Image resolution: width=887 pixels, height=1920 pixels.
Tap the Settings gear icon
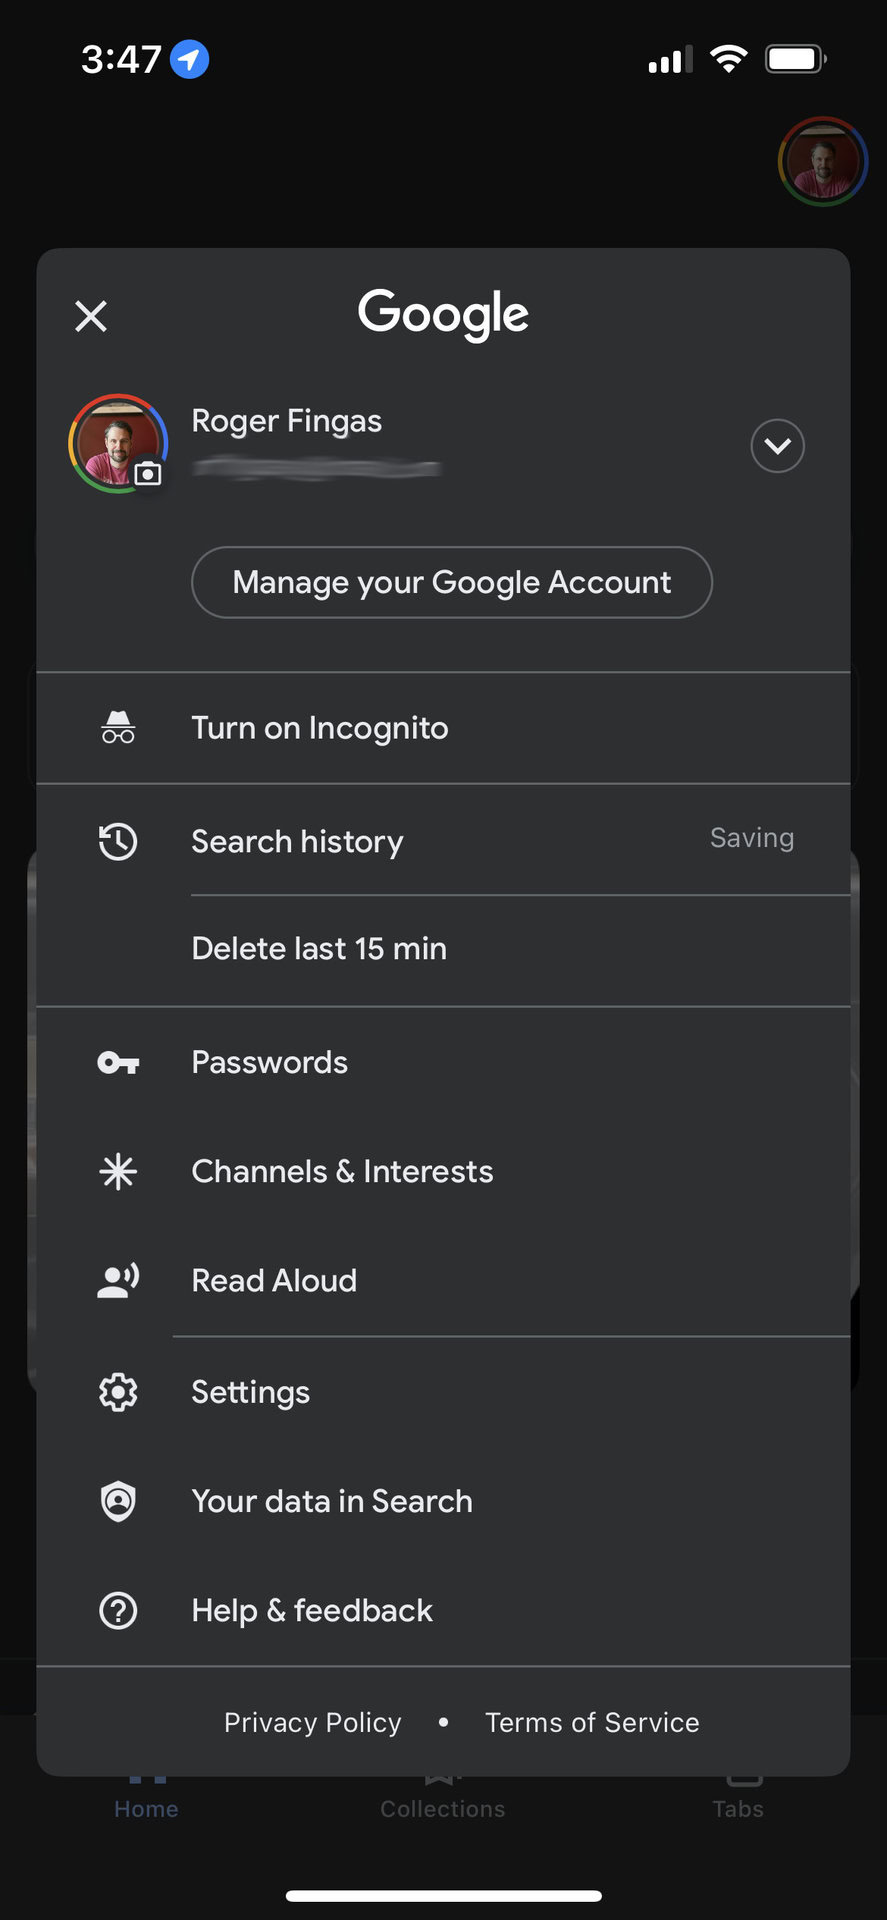pyautogui.click(x=118, y=1392)
